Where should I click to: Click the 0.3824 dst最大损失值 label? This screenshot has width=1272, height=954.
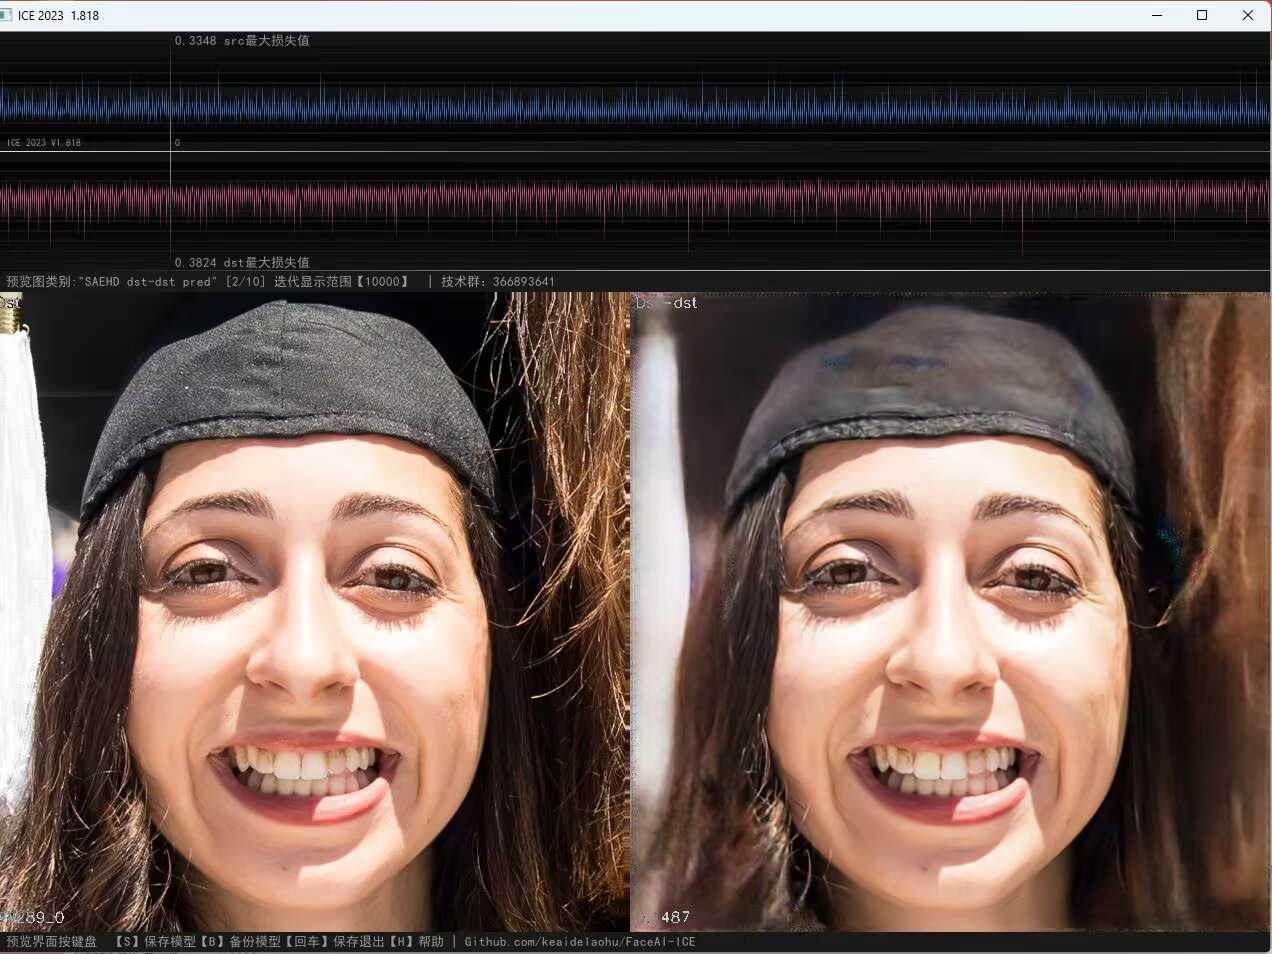242,262
